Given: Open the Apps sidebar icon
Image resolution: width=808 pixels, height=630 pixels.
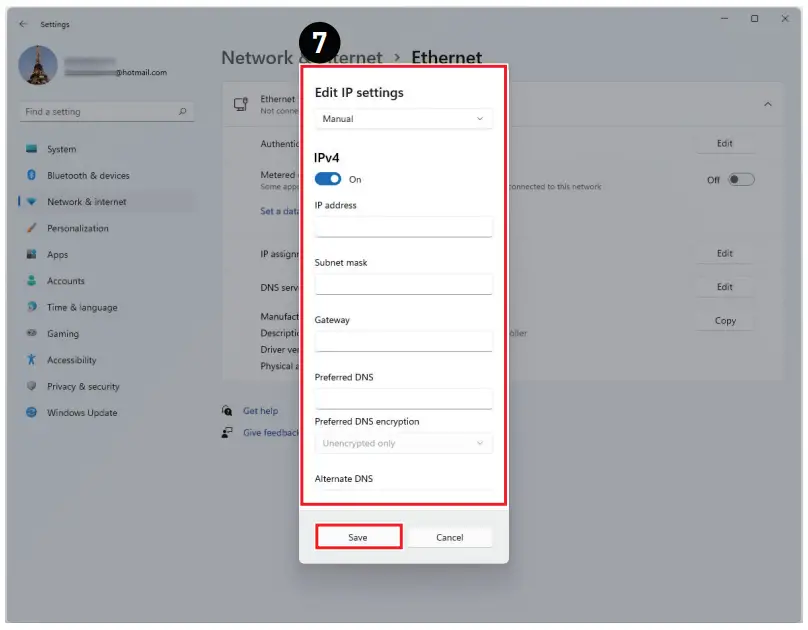Looking at the screenshot, I should pos(32,255).
